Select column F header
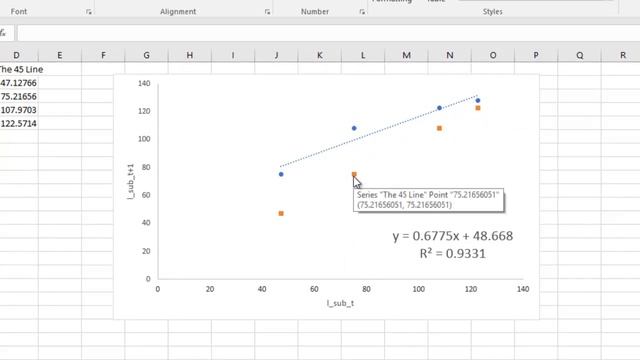This screenshot has height=360, width=640. point(103,55)
